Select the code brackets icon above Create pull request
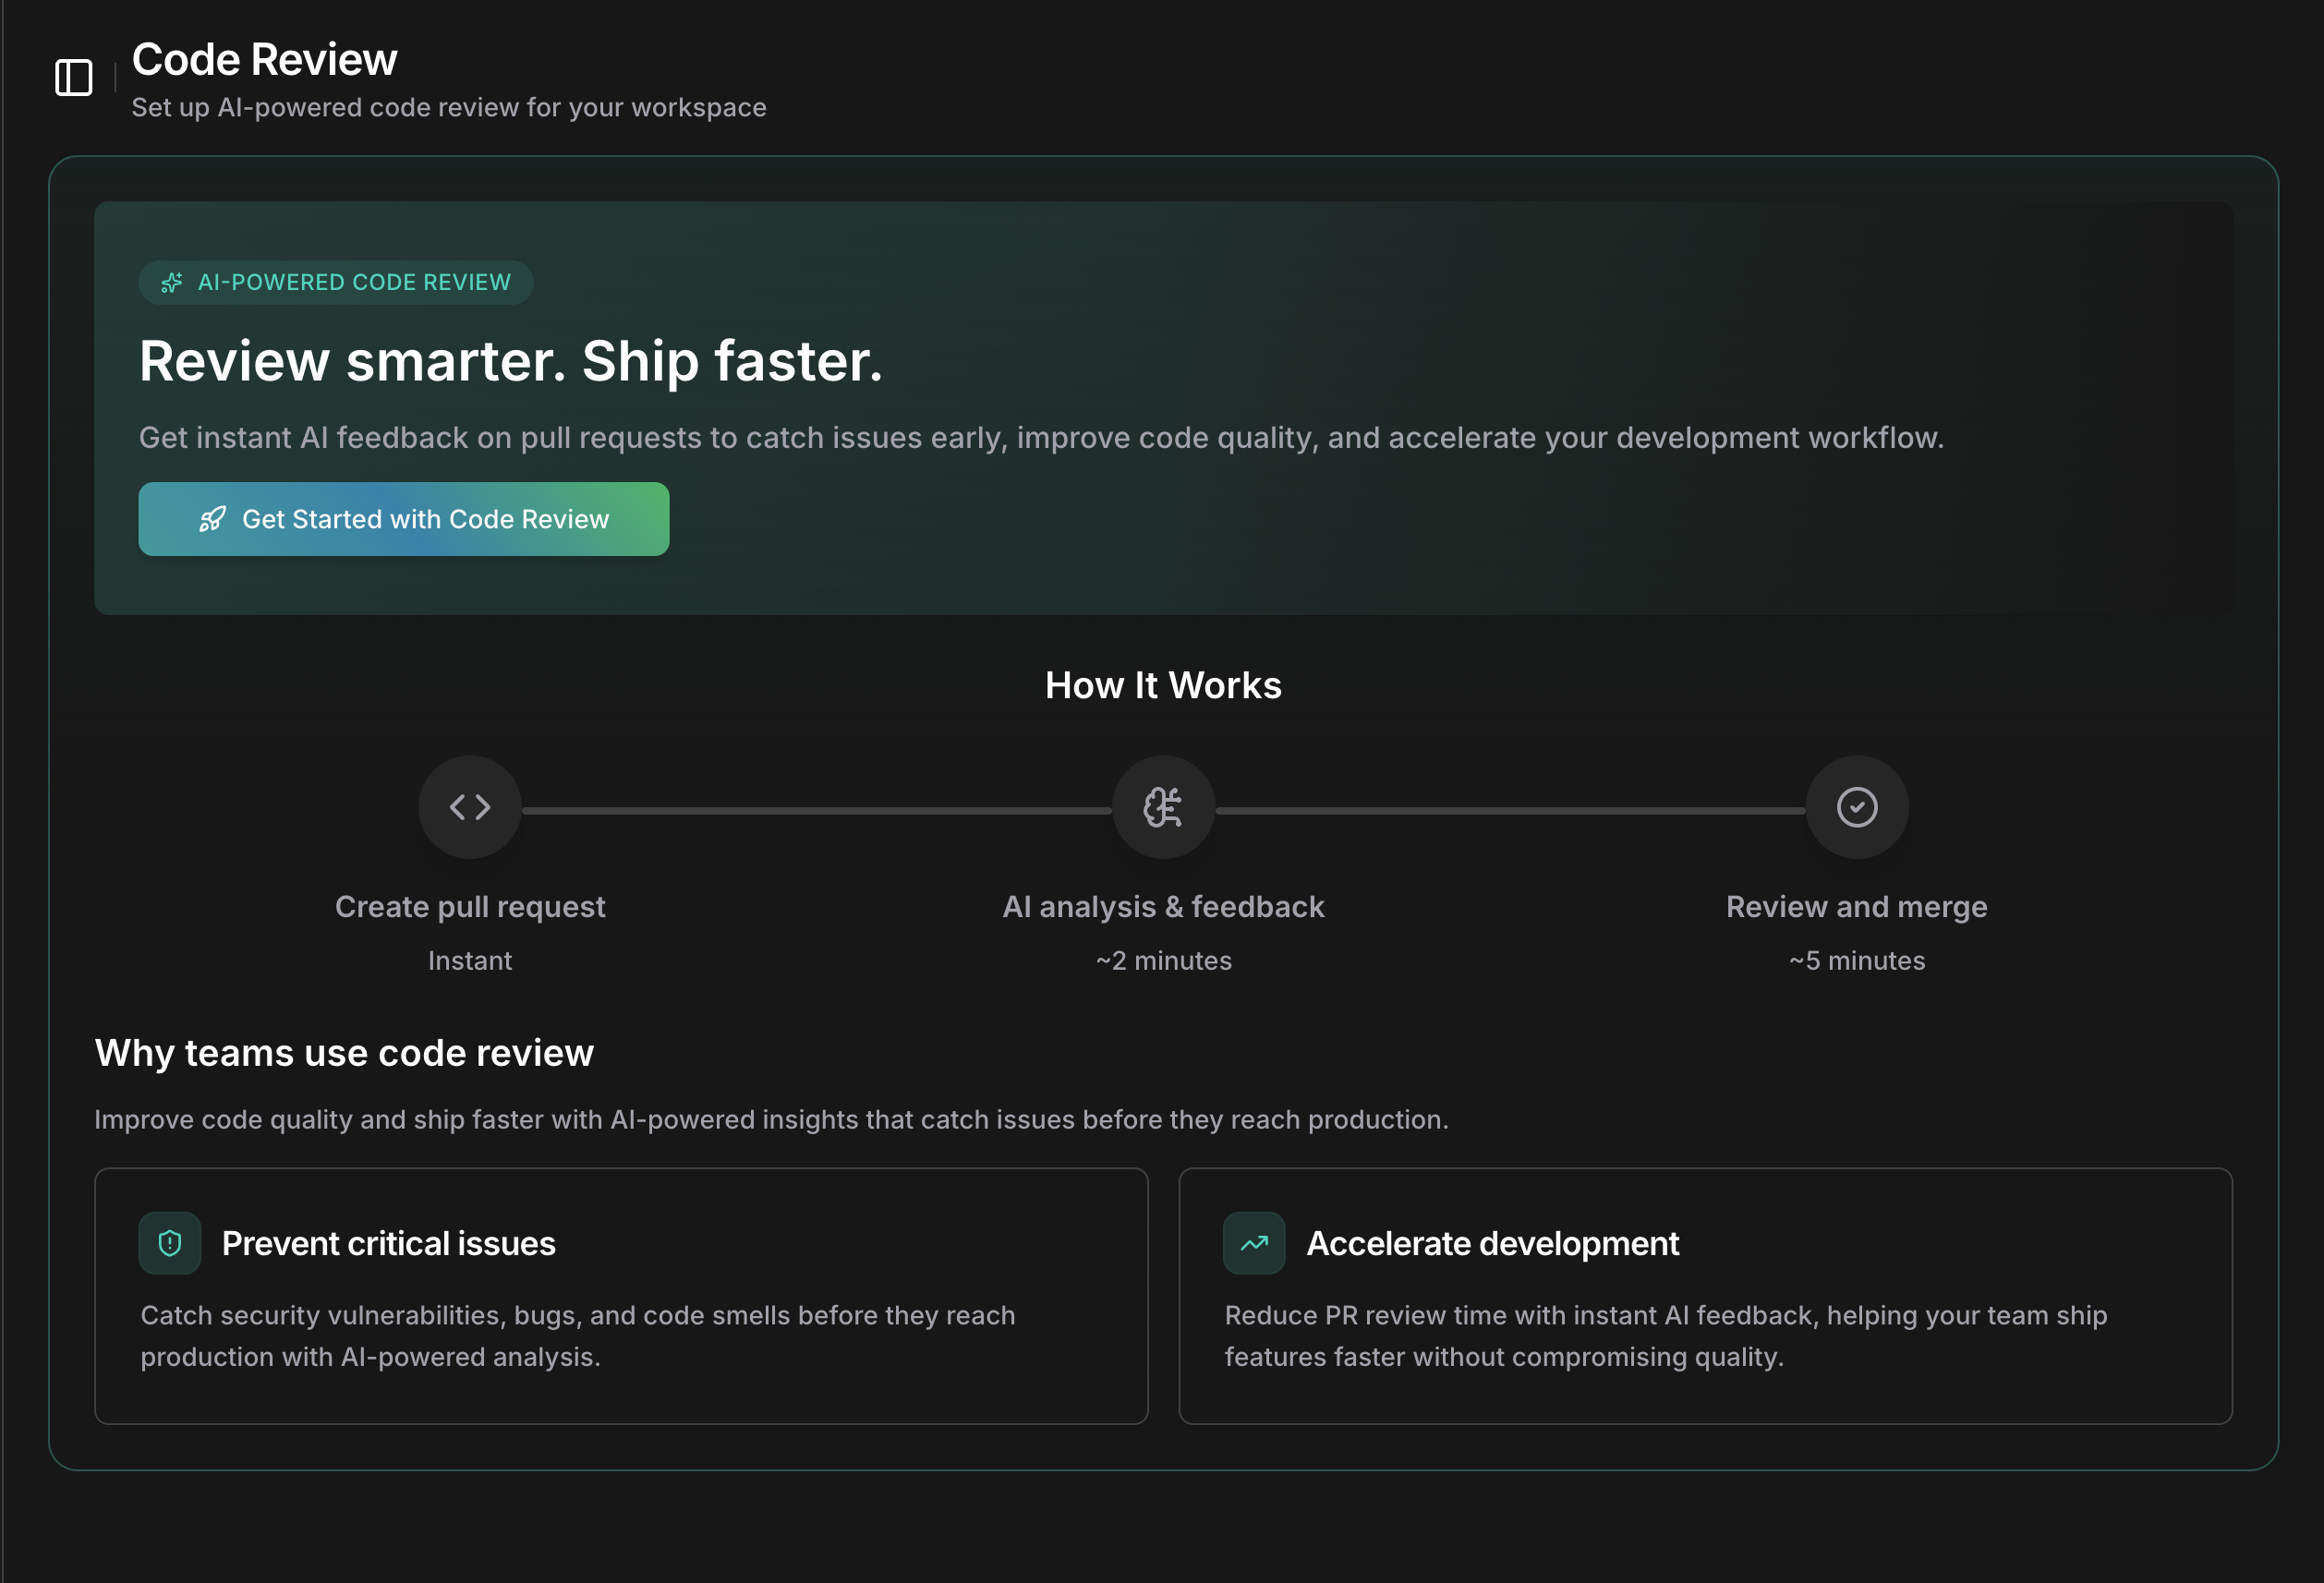 coord(469,807)
